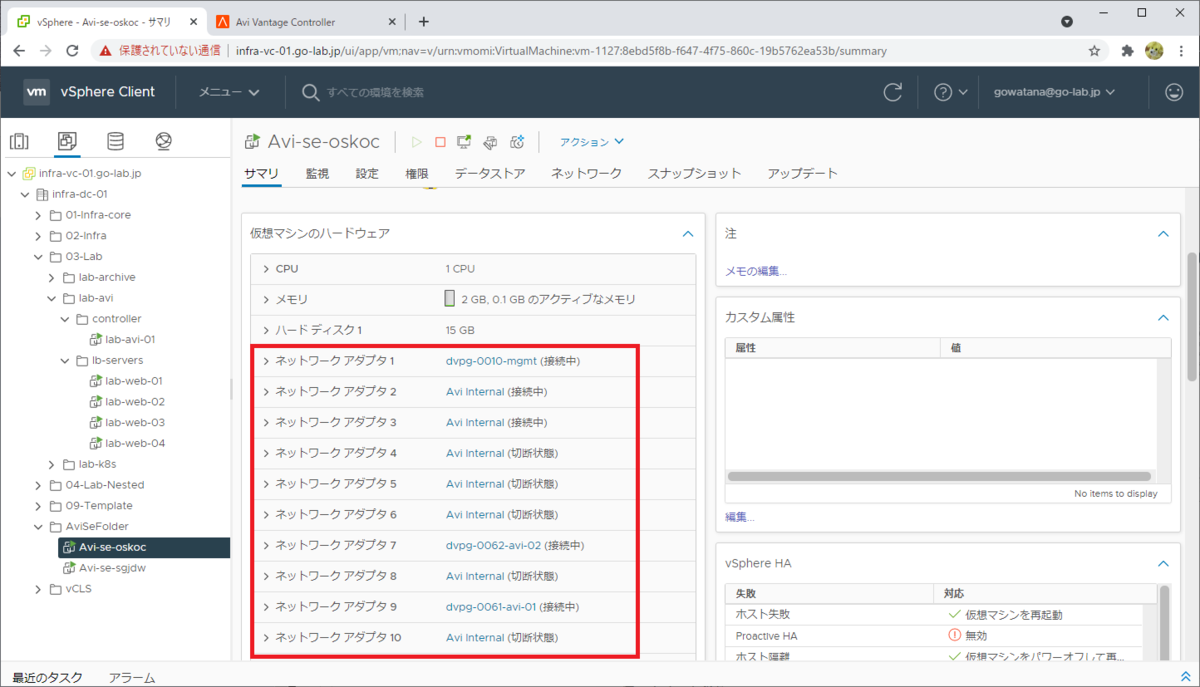Click the take snapshot toolbar icon
1200x687 pixels.
pos(517,142)
